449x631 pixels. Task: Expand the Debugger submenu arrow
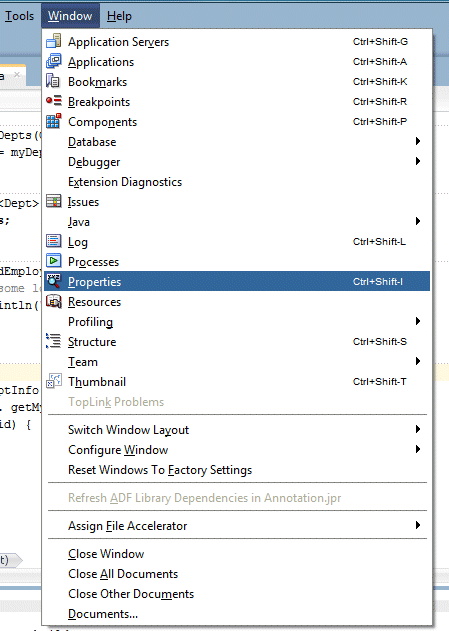[x=418, y=161]
